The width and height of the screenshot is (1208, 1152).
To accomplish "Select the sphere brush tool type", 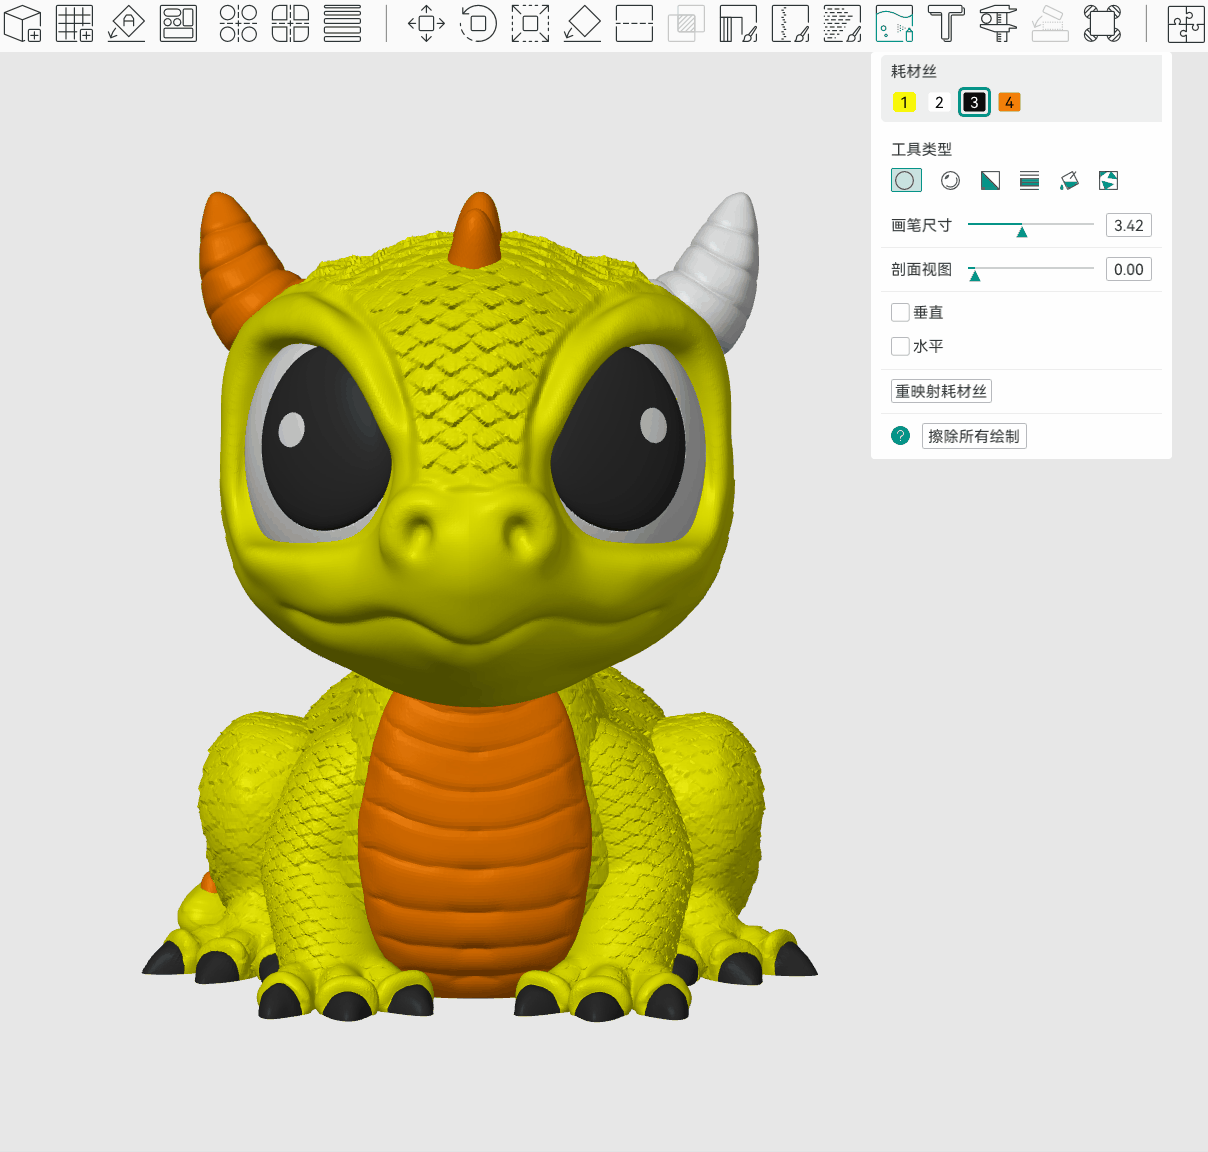I will (x=950, y=180).
